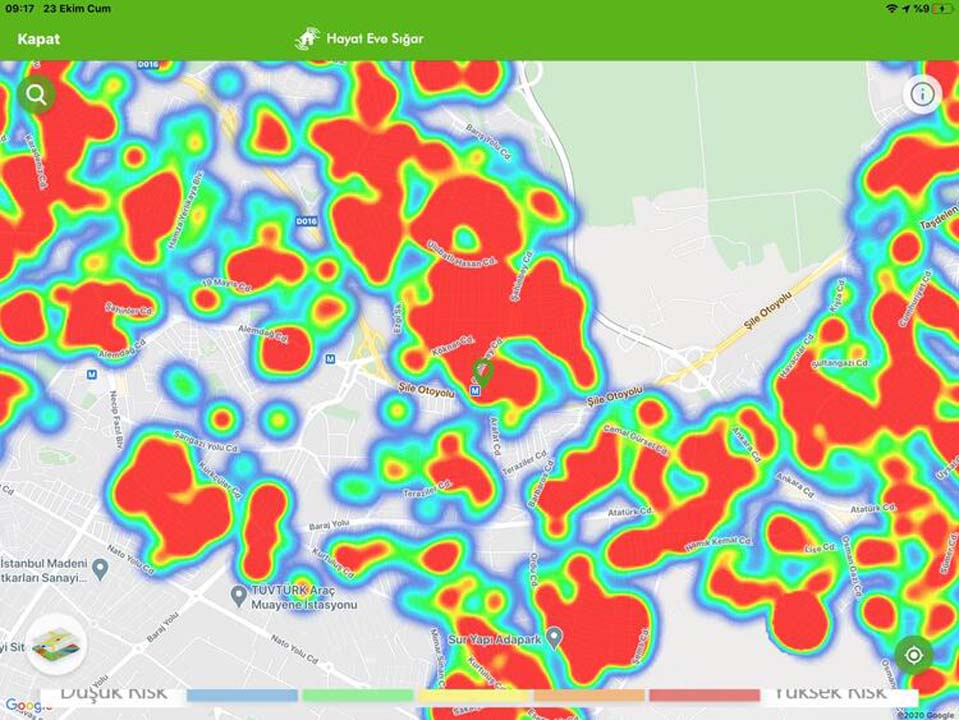Close the map with Kapat

[39, 39]
